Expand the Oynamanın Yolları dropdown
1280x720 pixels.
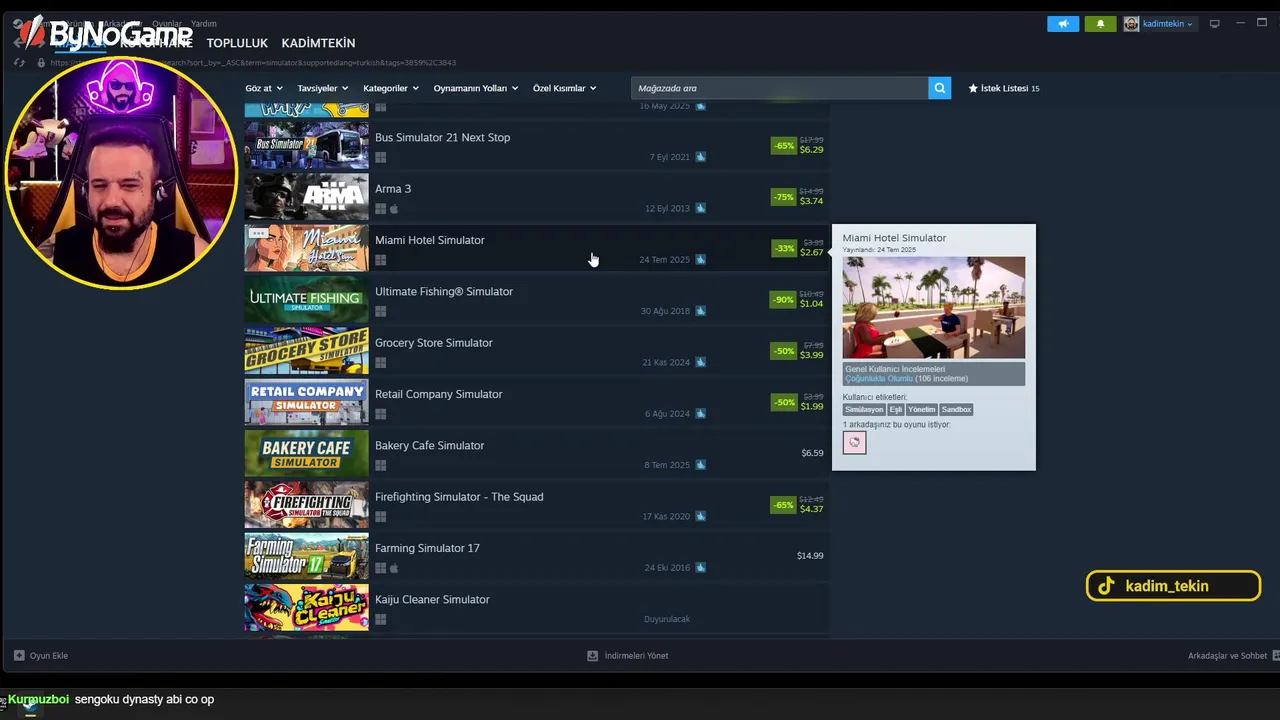click(x=475, y=88)
